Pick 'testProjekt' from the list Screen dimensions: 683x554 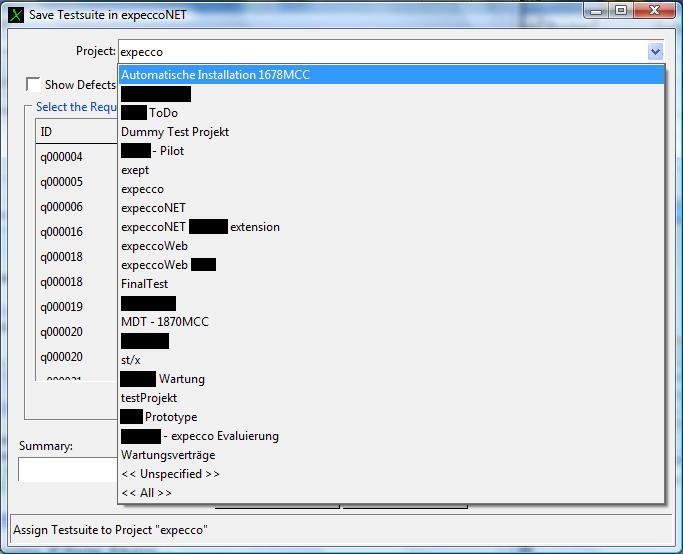[149, 398]
